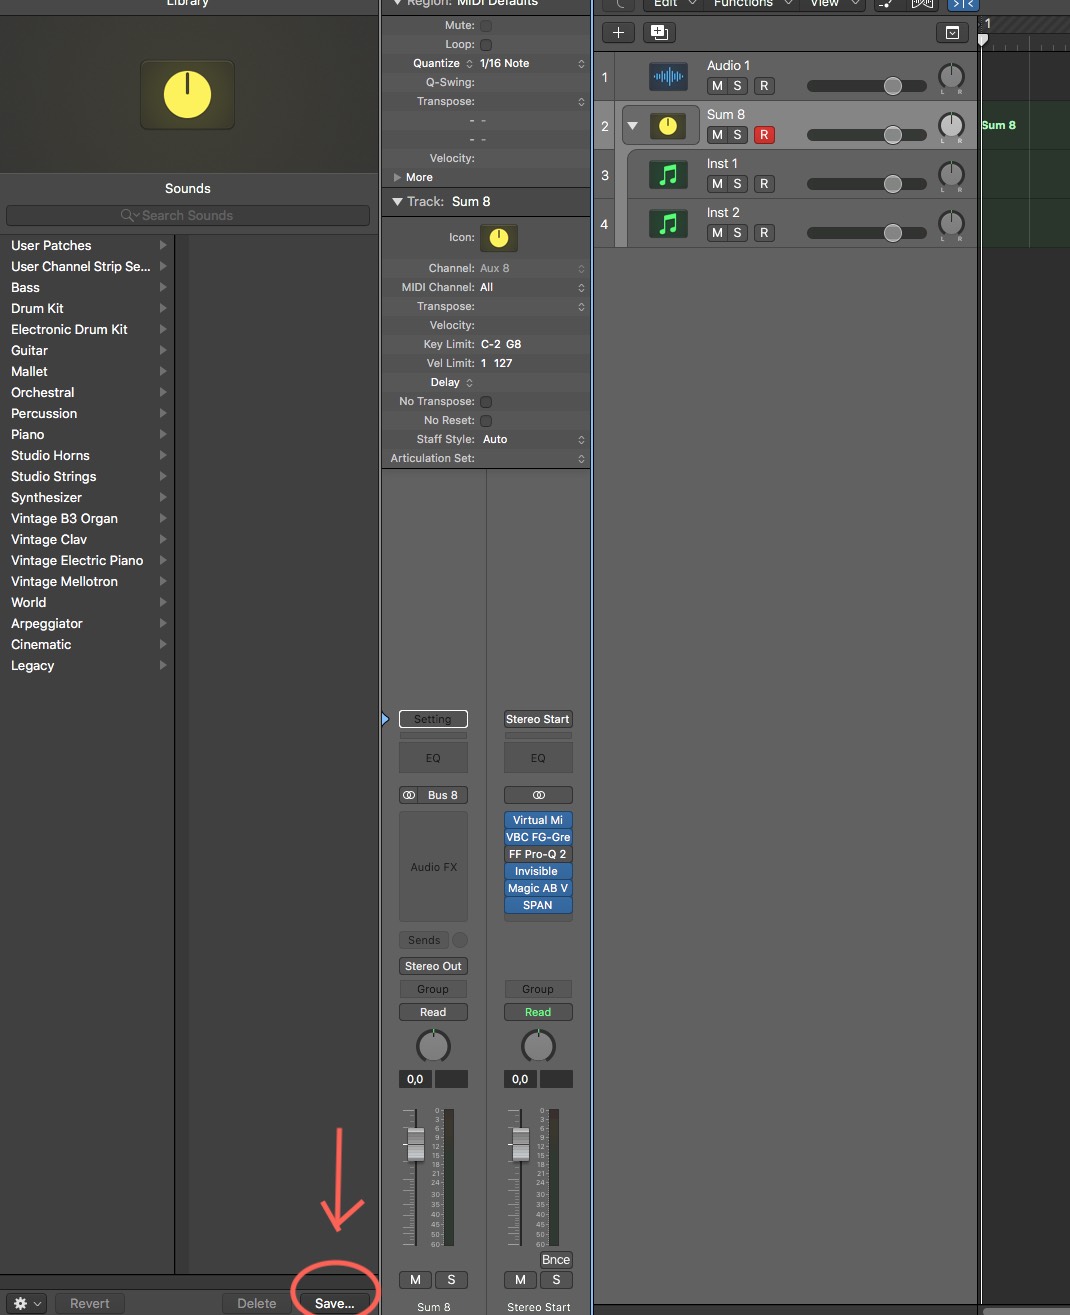Click the pan knob of Audio 1 track

(x=951, y=76)
